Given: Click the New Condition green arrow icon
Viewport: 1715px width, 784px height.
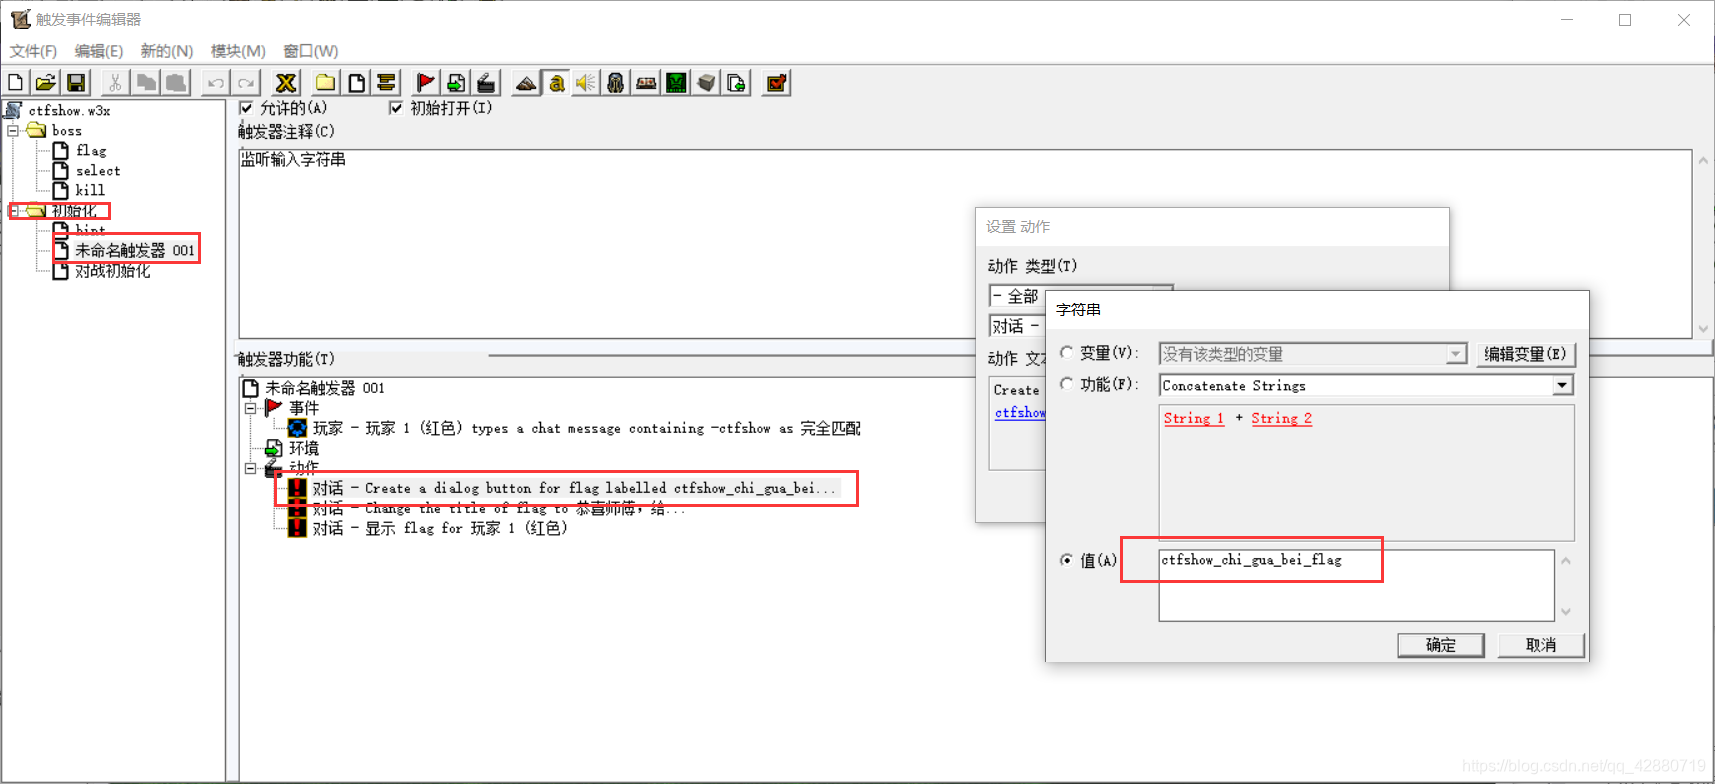Looking at the screenshot, I should 456,83.
